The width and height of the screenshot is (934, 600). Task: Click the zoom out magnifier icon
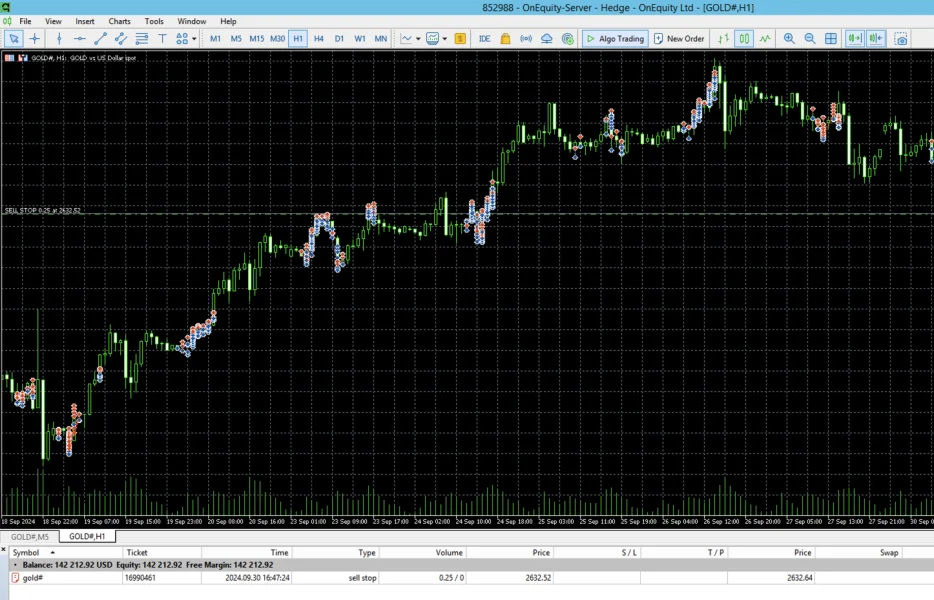click(810, 39)
